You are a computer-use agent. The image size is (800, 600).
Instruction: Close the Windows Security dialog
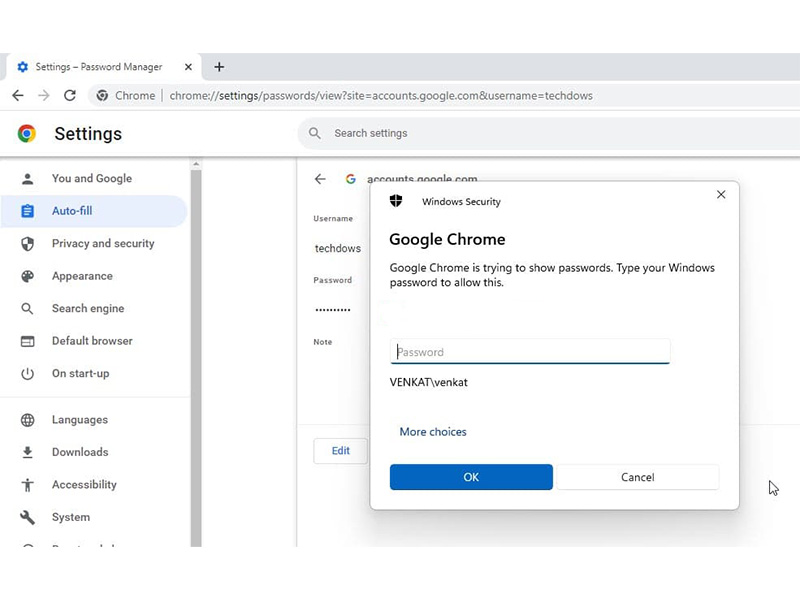click(721, 194)
